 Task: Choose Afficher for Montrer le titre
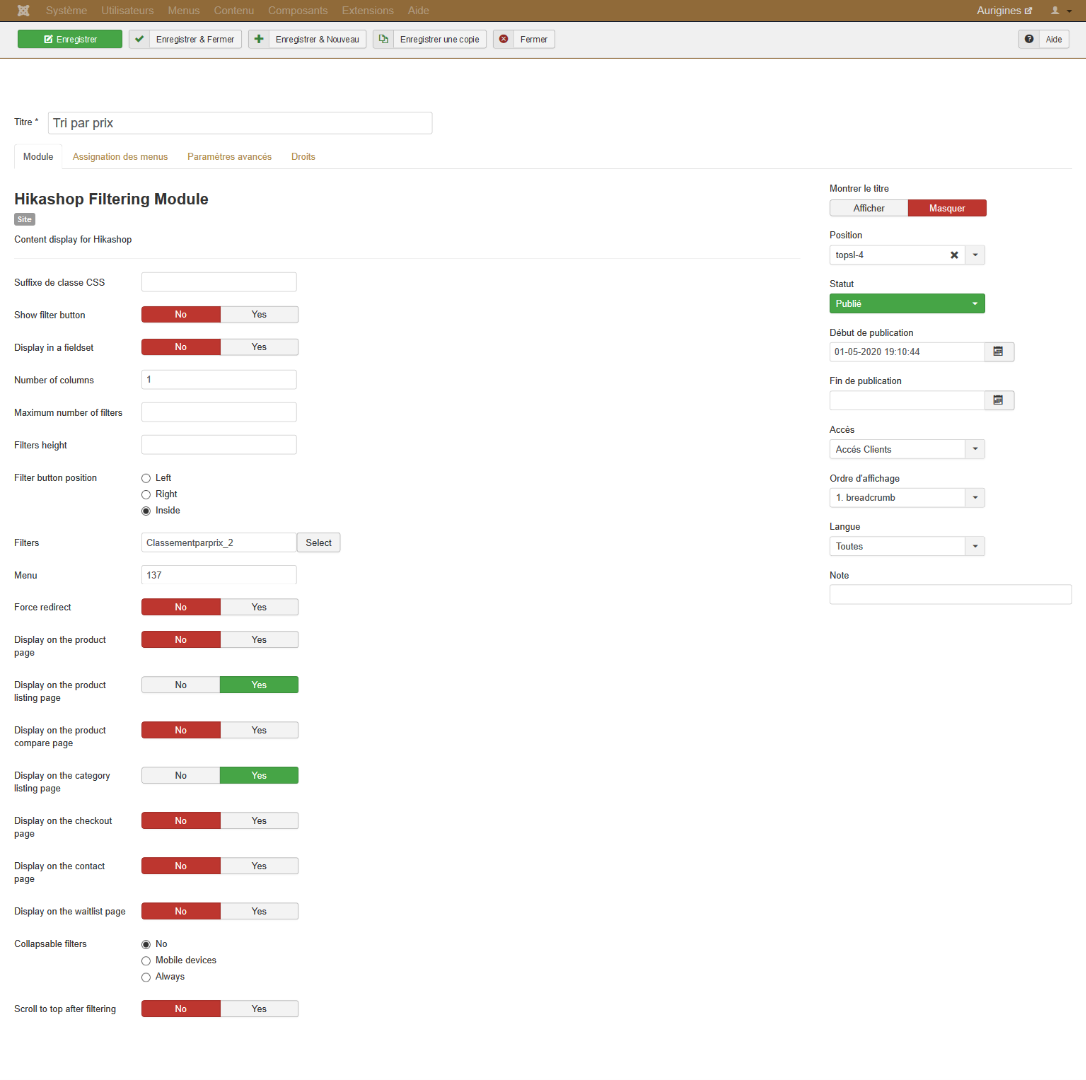coord(869,208)
